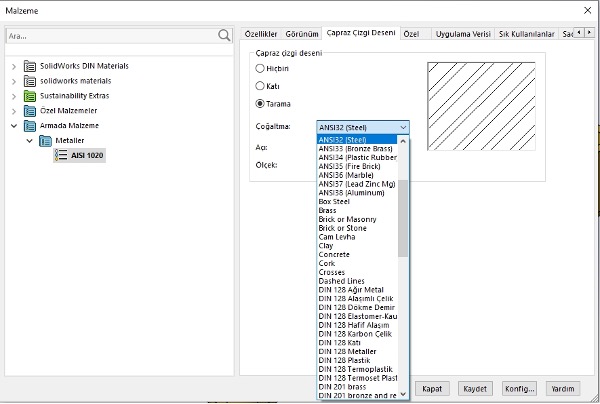Choose Dashed Lines pattern
This screenshot has height=404, width=600.
pyautogui.click(x=357, y=281)
